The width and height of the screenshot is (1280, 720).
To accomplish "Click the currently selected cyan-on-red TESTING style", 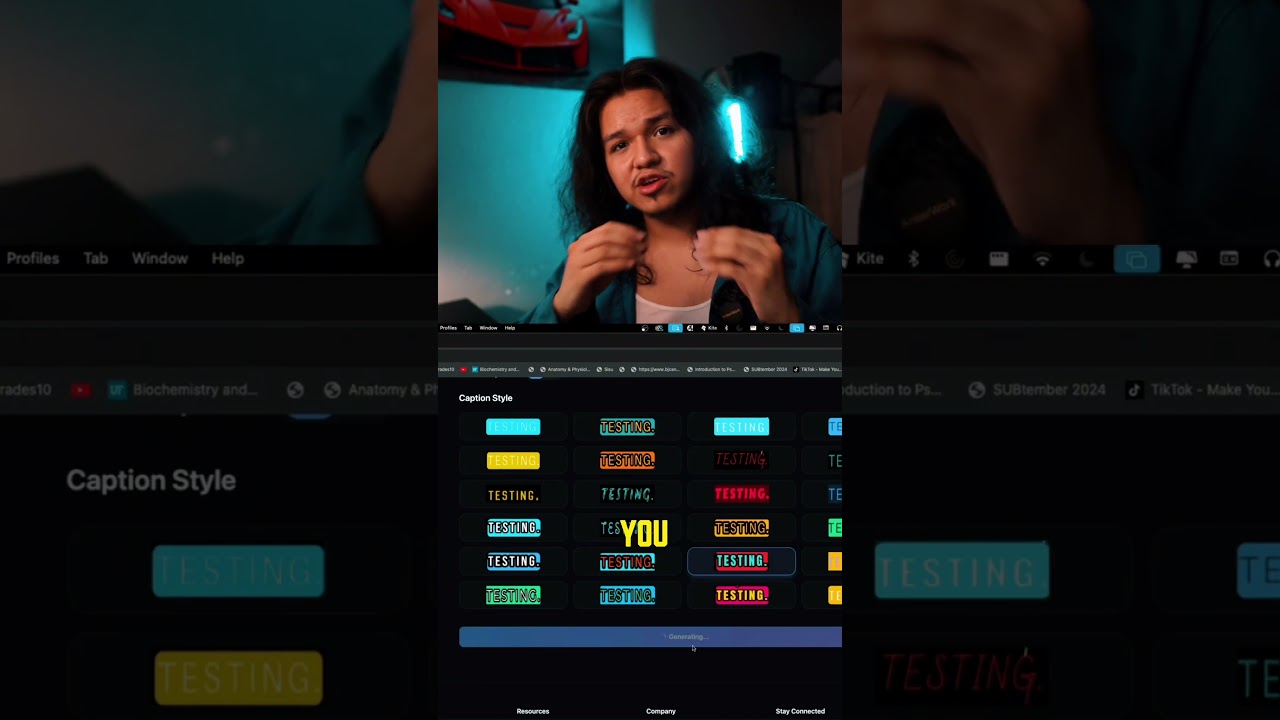I will pyautogui.click(x=741, y=561).
